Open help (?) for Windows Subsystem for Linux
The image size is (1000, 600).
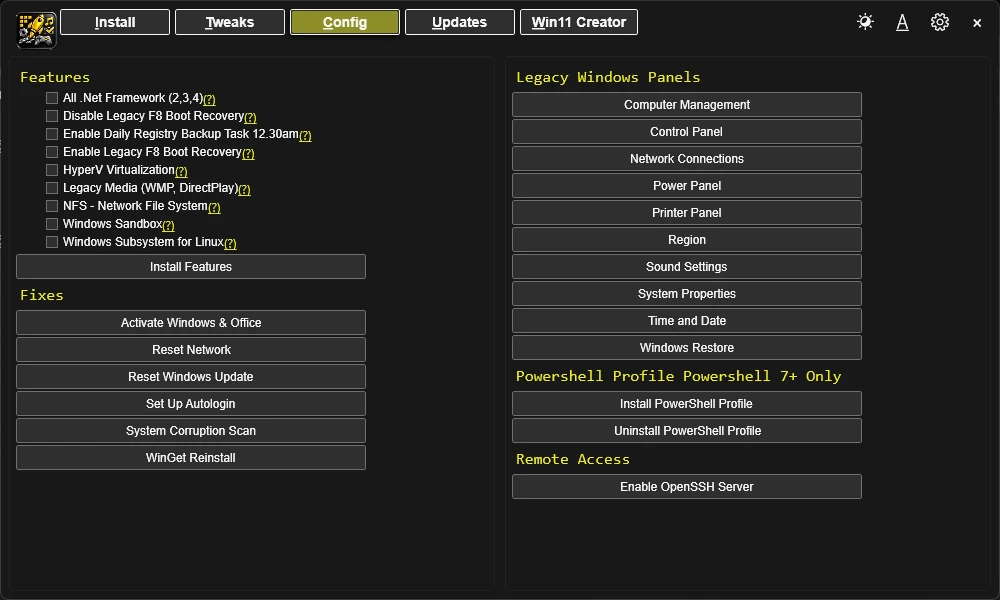(230, 243)
